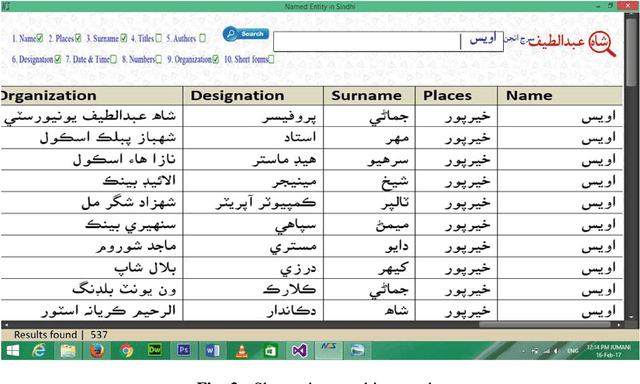The image size is (640, 384).
Task: Select the Designation cell ڪمپيوٽر آپريٽر
Action: coord(253,203)
